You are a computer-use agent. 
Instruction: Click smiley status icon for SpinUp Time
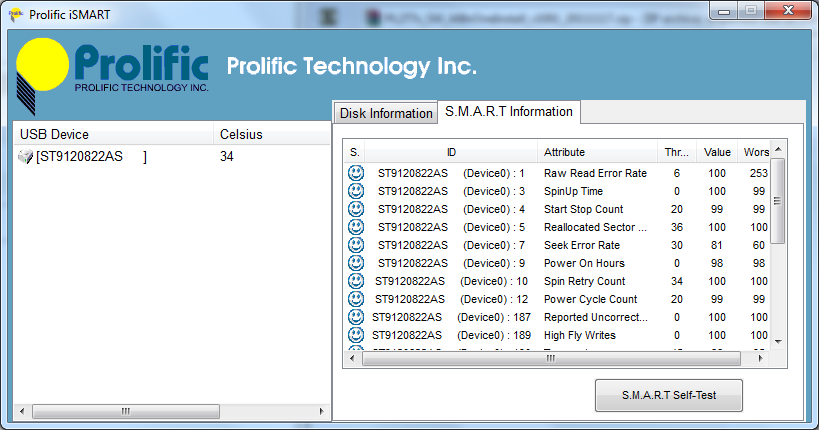point(355,191)
